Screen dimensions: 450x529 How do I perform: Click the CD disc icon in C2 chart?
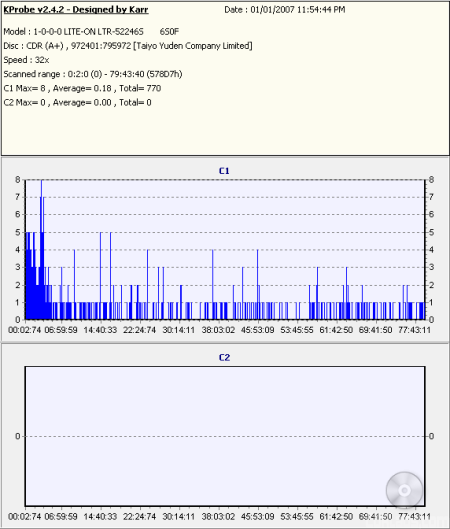tap(404, 490)
